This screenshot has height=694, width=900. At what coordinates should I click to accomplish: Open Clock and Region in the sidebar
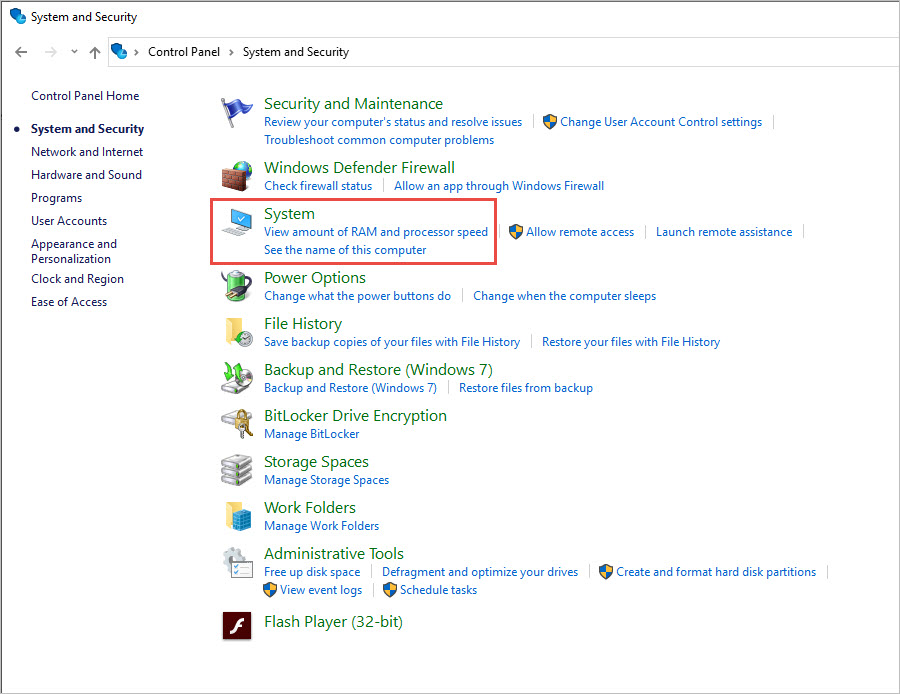click(77, 279)
